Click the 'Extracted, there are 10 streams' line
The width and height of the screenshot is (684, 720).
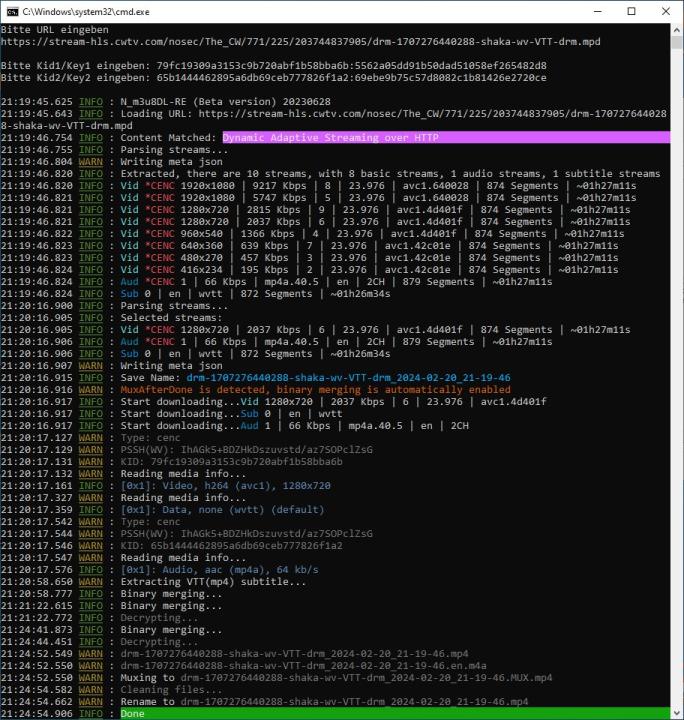click(x=331, y=174)
